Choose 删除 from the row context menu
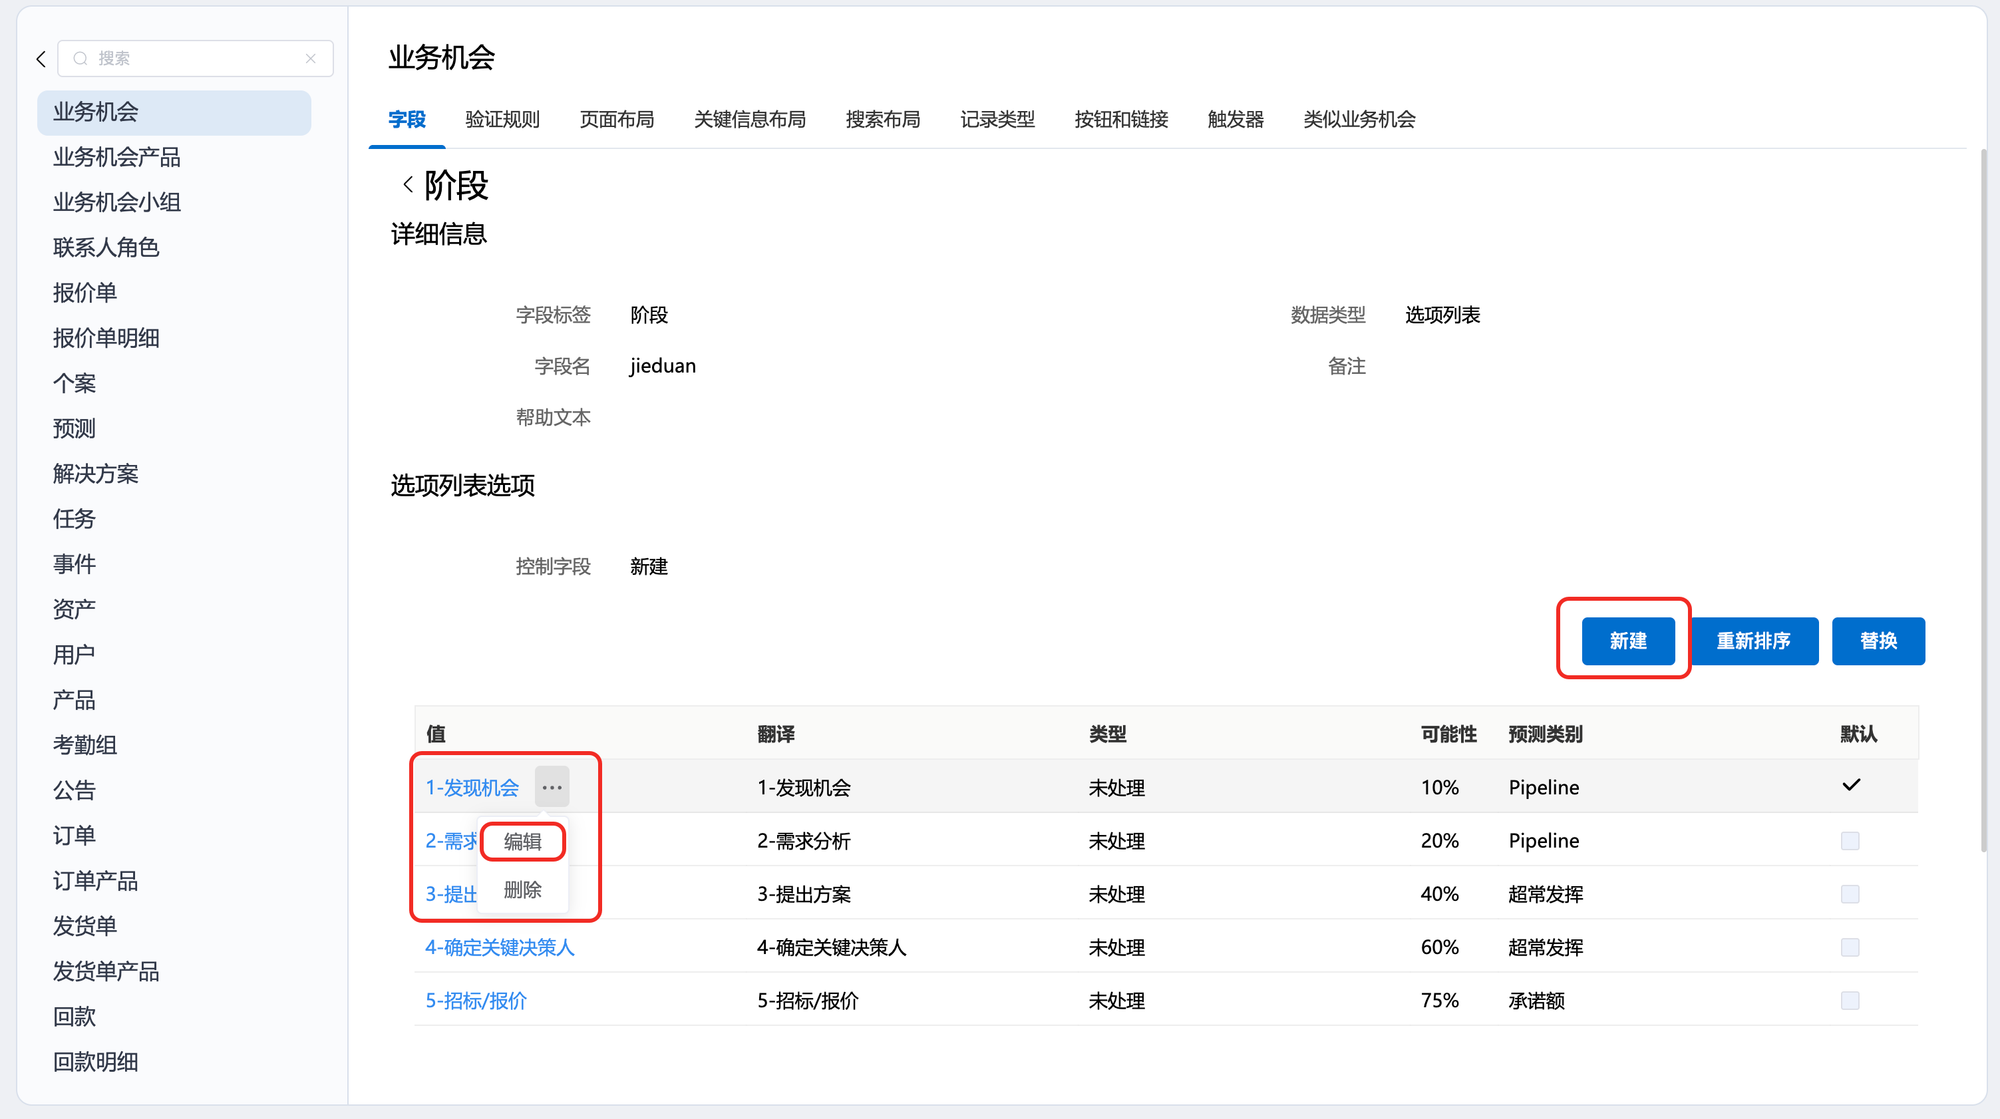Screen dimensions: 2000x1119 (x=522, y=890)
